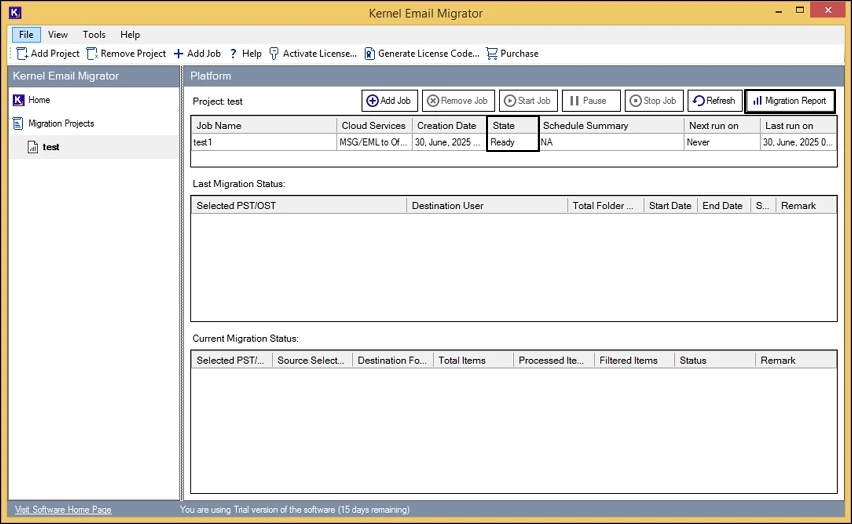852x524 pixels.
Task: Click the Purchase cart icon
Action: 492,53
